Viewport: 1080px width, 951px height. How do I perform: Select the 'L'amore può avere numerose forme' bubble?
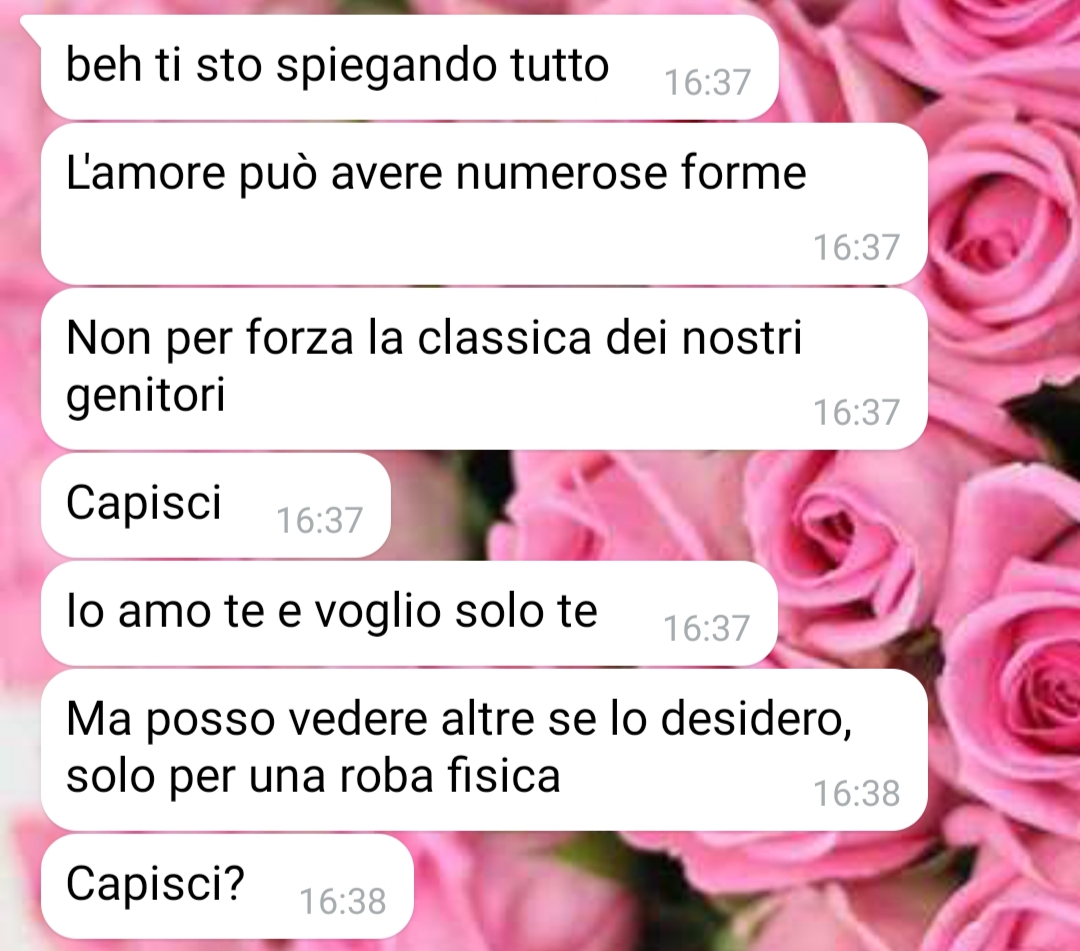484,204
